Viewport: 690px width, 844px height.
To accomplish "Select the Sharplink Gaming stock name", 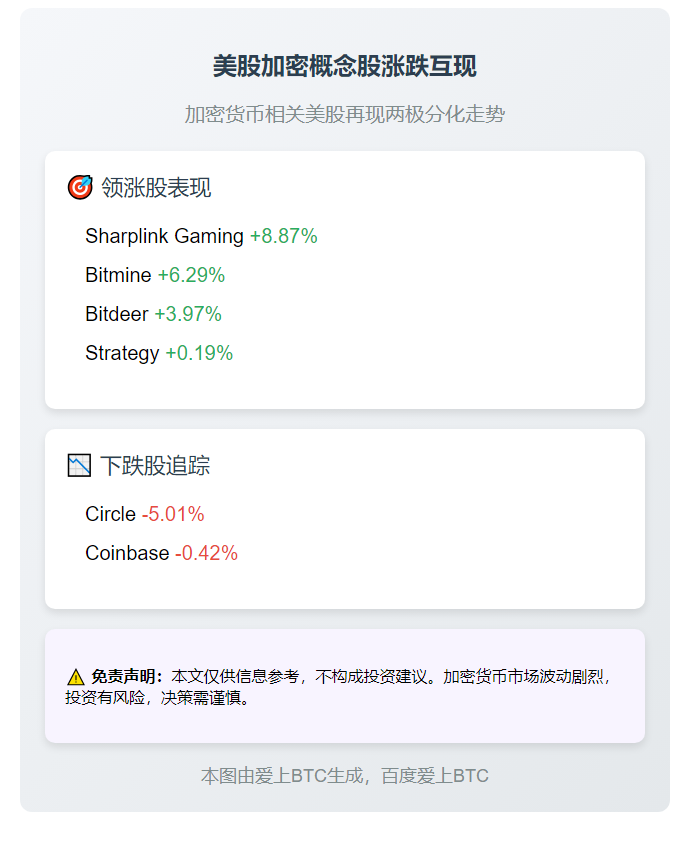I will (164, 236).
